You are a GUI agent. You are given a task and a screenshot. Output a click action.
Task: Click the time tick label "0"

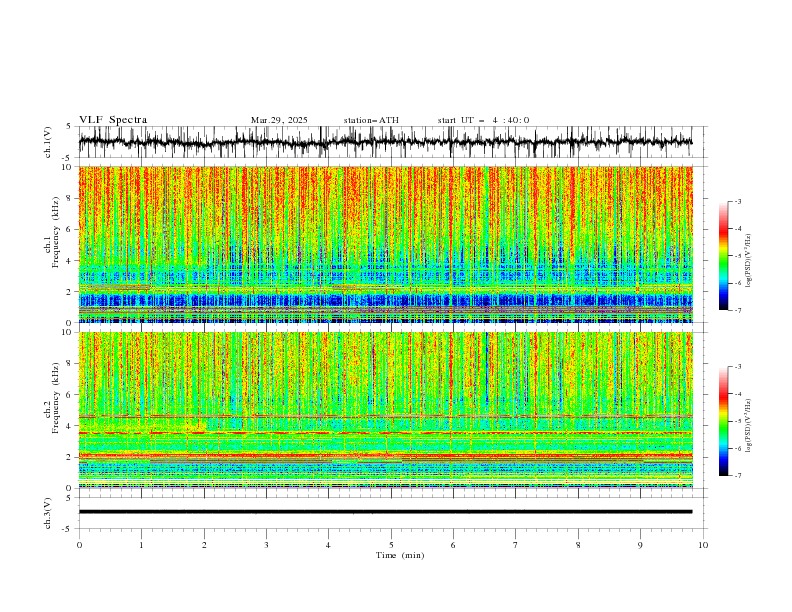pyautogui.click(x=79, y=545)
